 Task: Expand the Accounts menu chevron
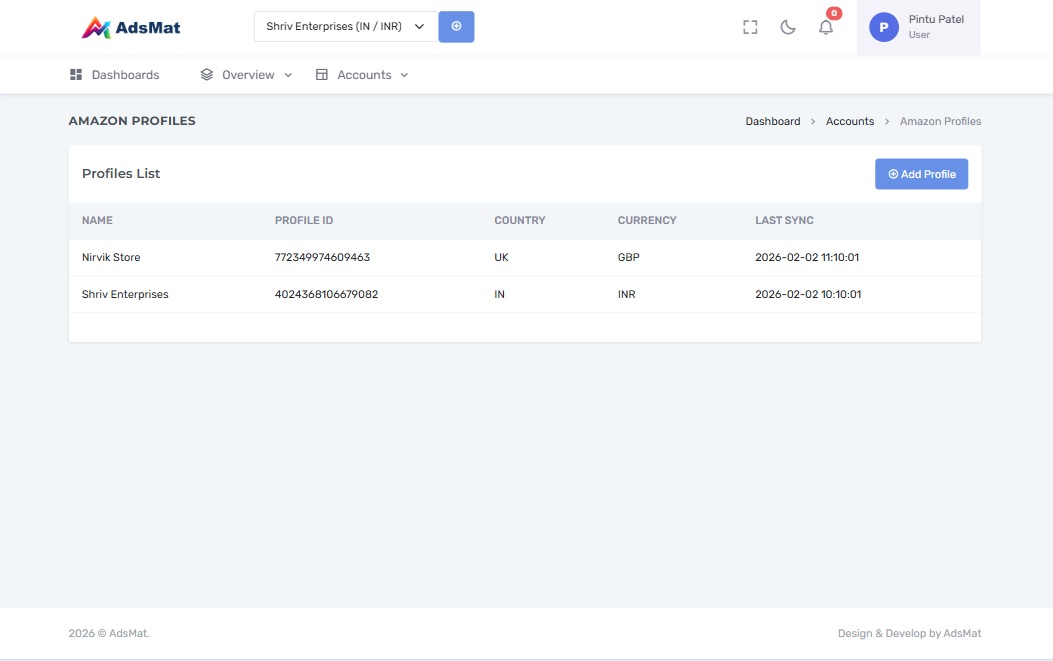(404, 75)
